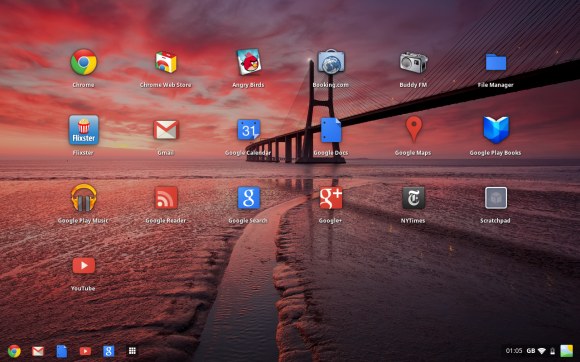Open the Scratchpad app
Screen dimensions: 580x362
[x=496, y=198]
